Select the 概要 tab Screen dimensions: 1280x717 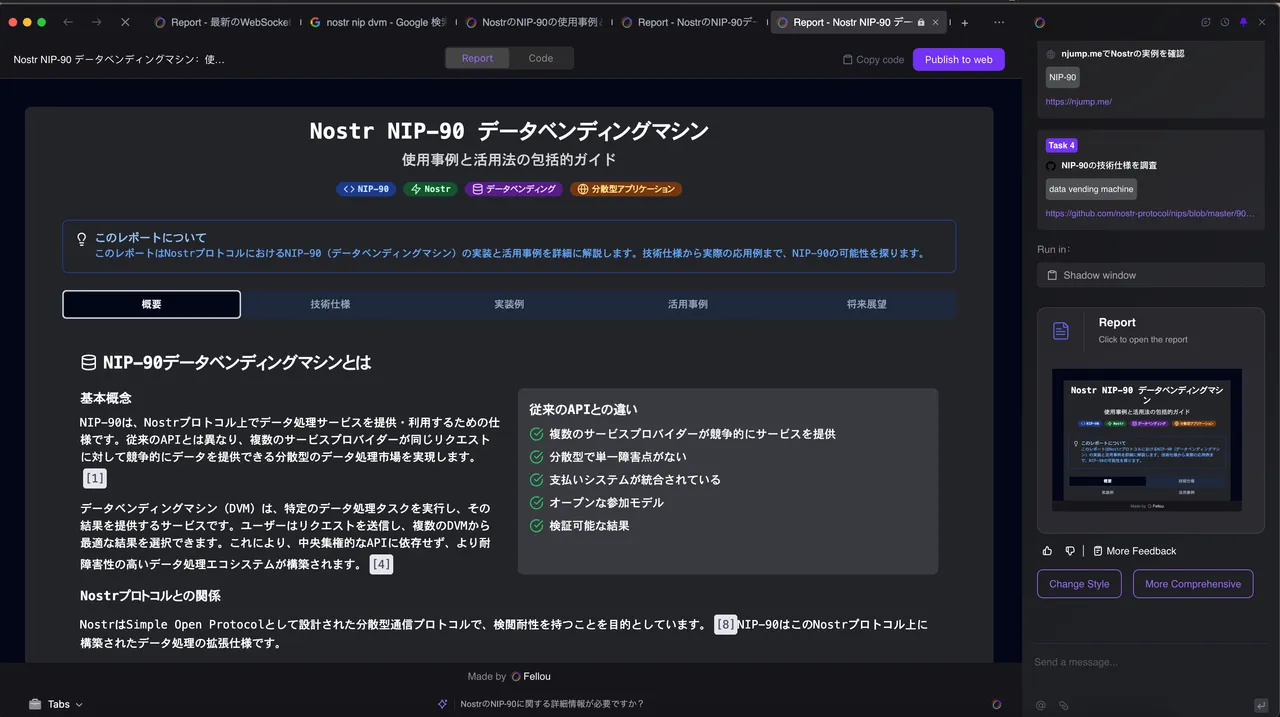(151, 304)
